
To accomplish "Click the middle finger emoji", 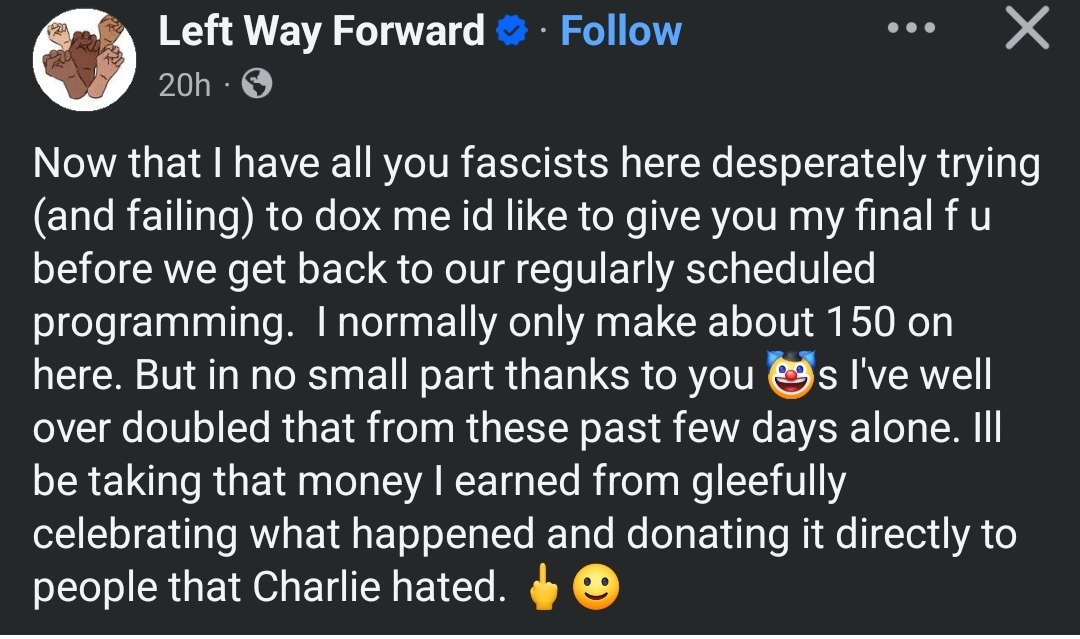I will point(543,587).
